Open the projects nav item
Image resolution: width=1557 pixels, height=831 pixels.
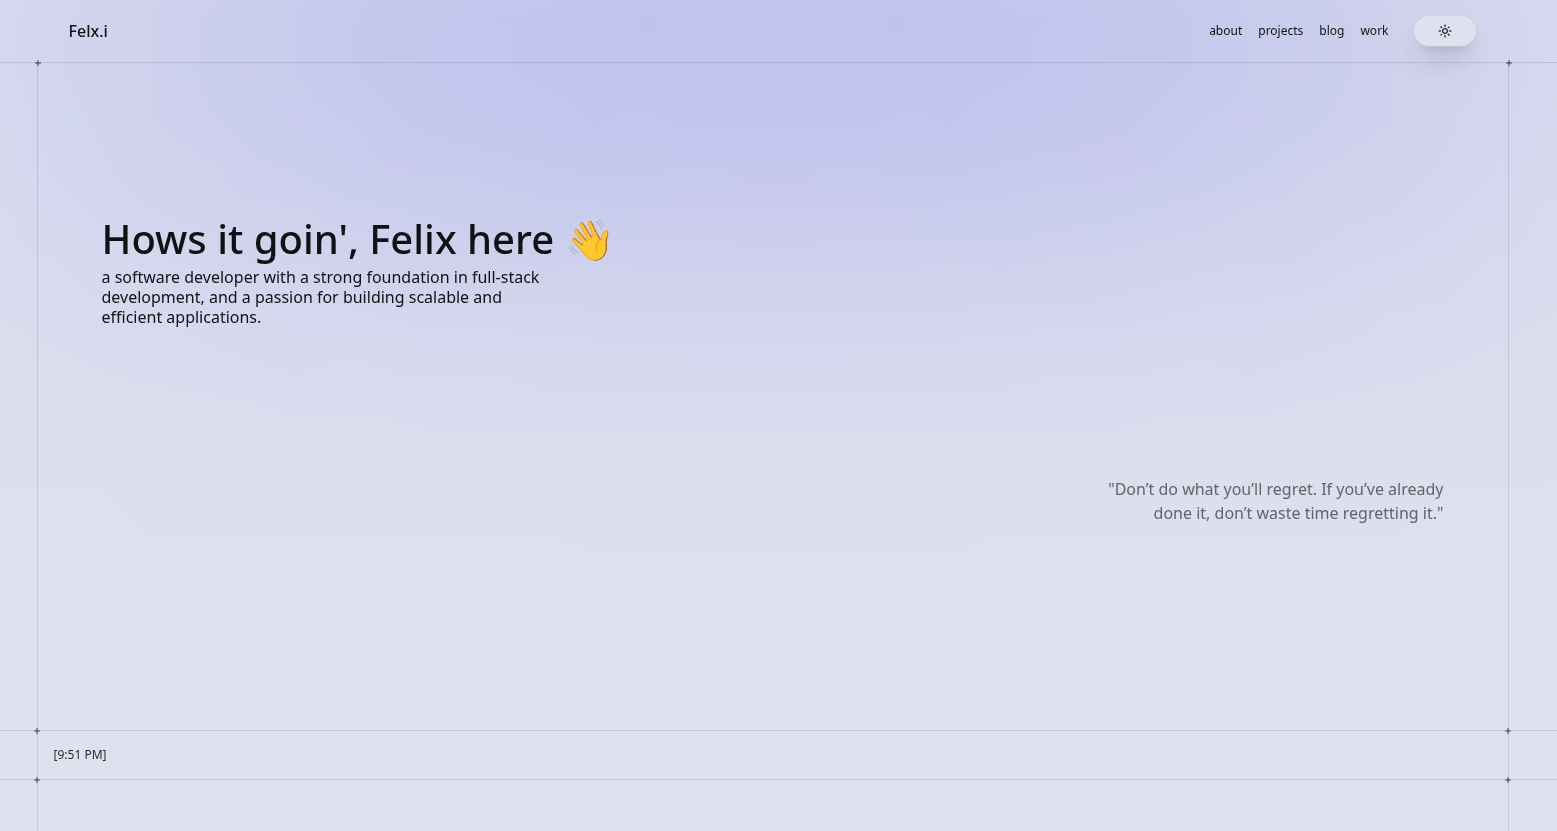[x=1280, y=31]
